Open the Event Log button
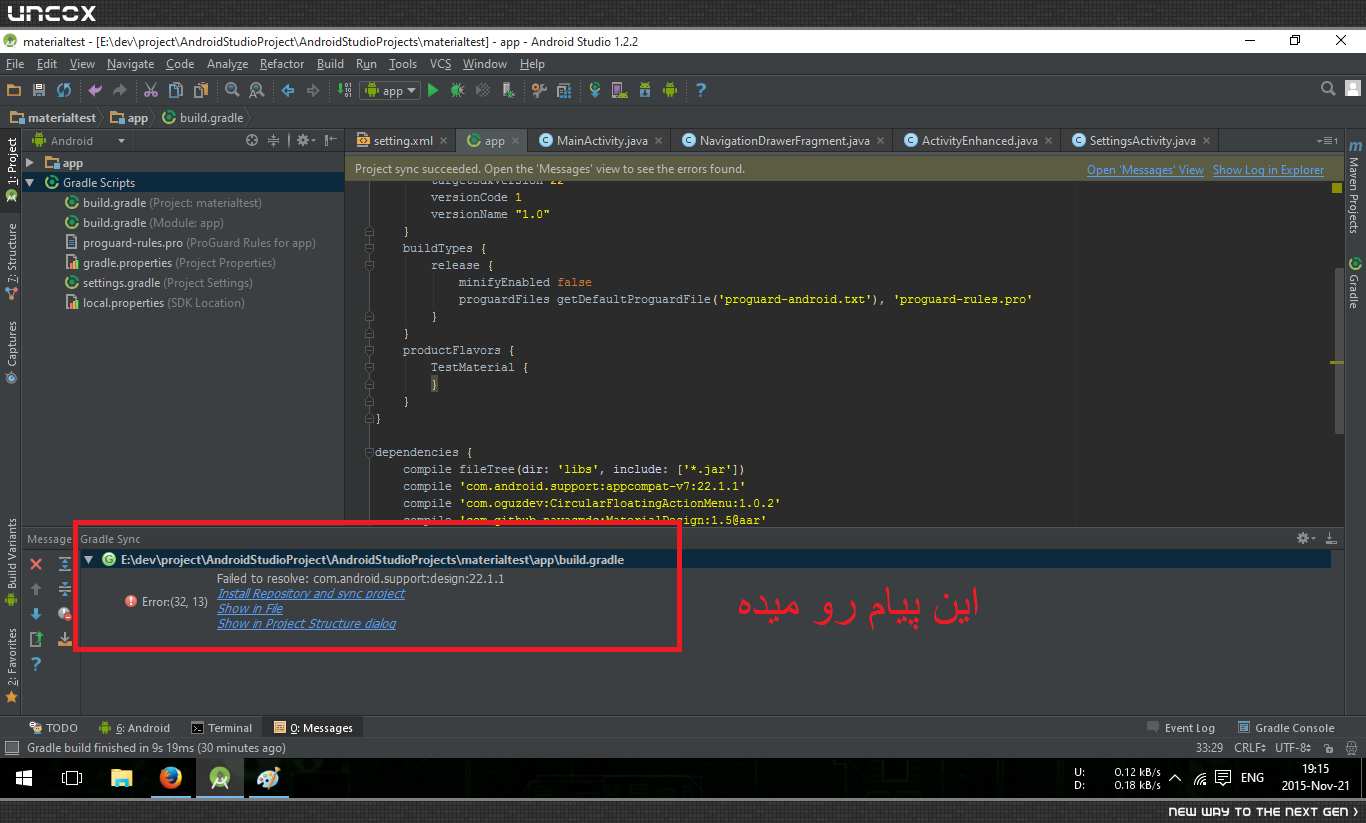The width and height of the screenshot is (1366, 823). point(1181,728)
